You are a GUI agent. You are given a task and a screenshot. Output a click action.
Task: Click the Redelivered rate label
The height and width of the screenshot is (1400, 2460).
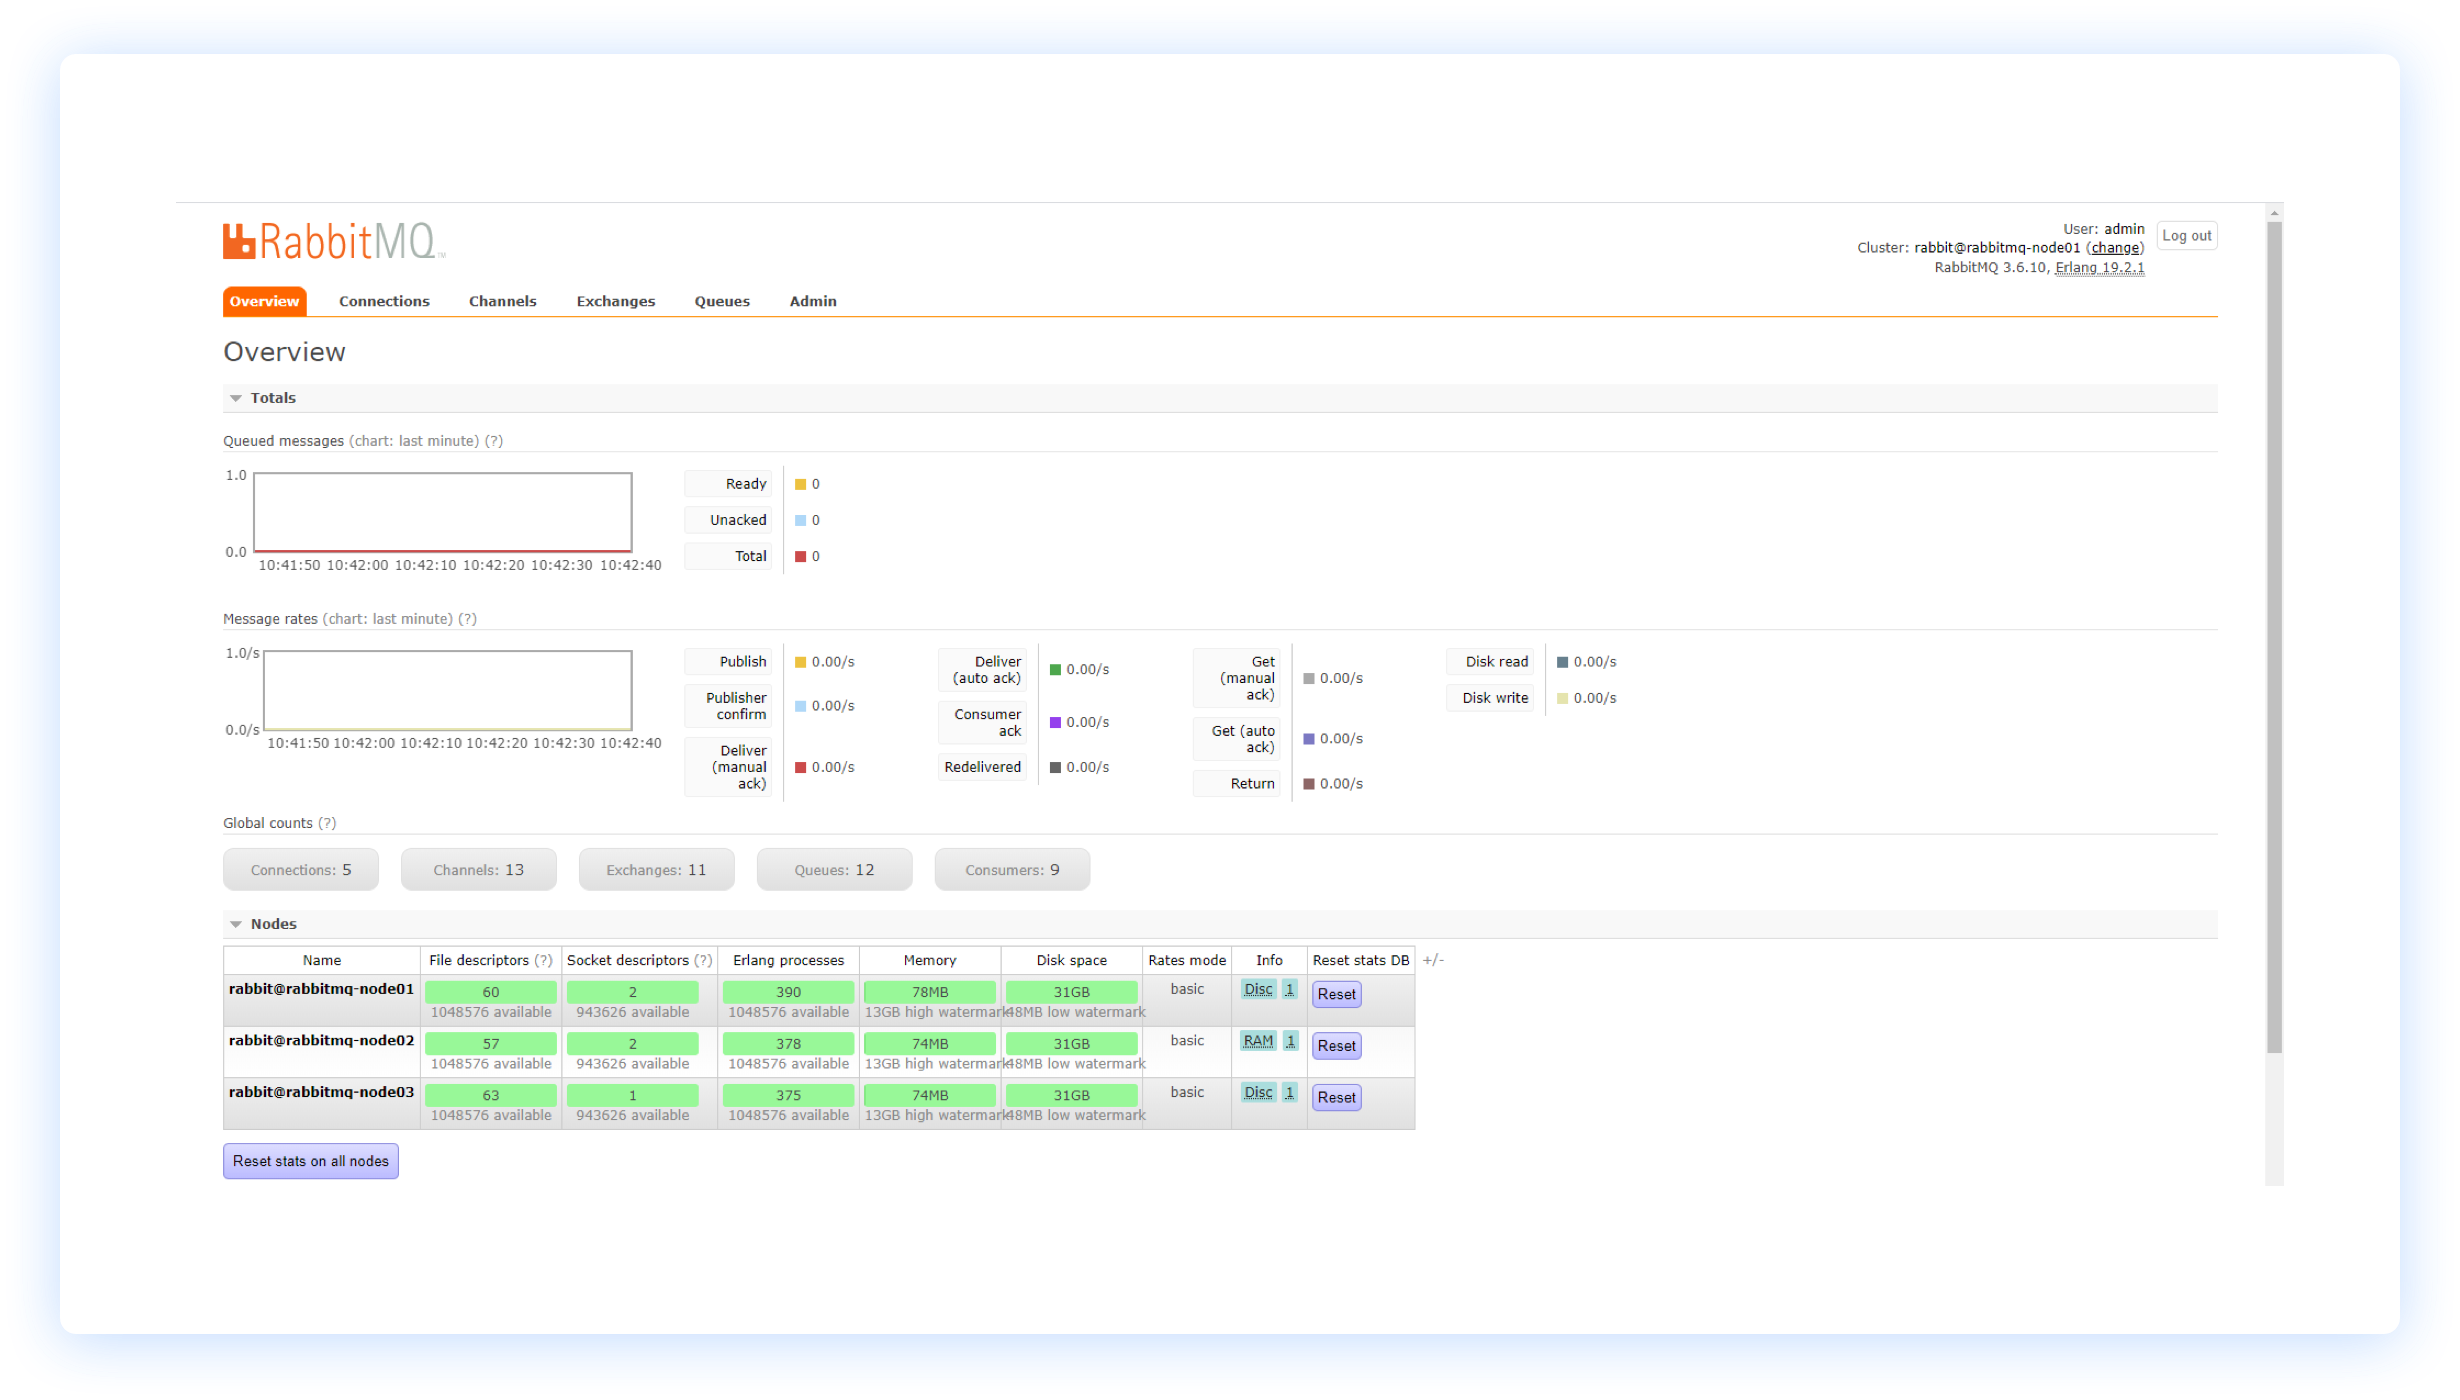[x=982, y=767]
